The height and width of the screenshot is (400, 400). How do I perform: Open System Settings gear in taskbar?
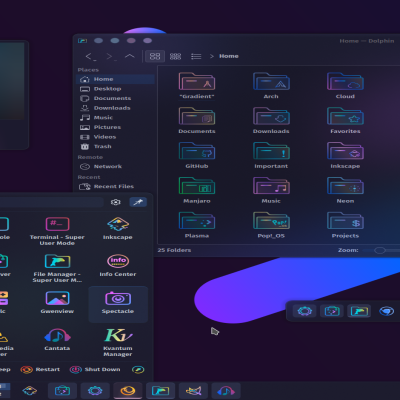[95, 390]
